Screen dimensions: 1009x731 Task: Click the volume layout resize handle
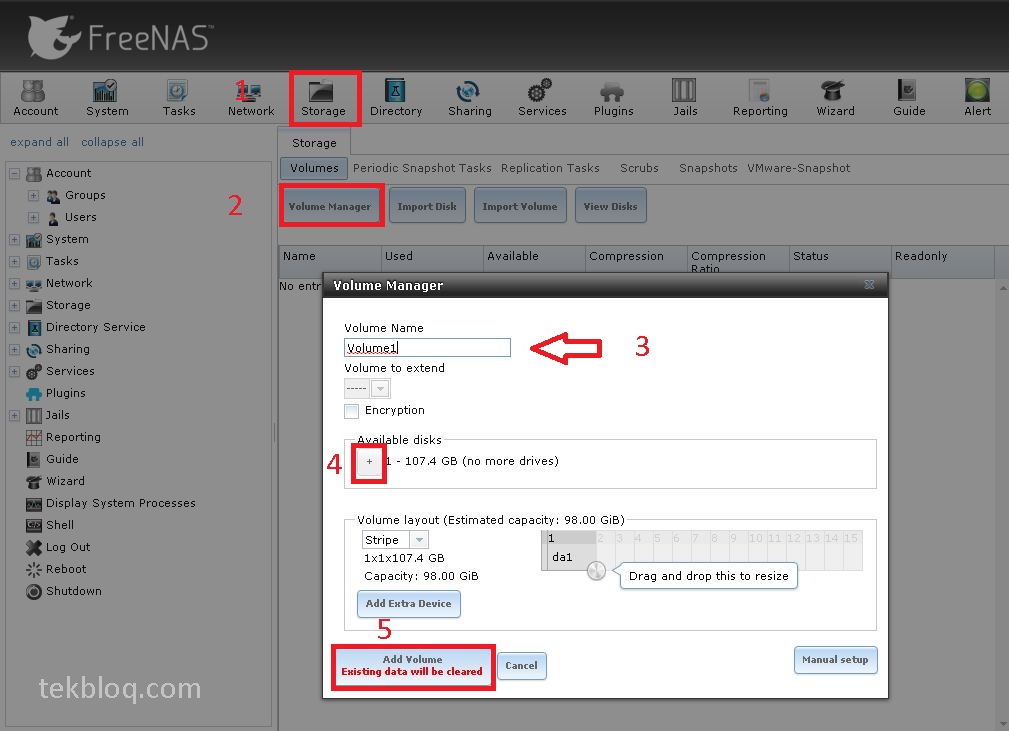click(597, 571)
